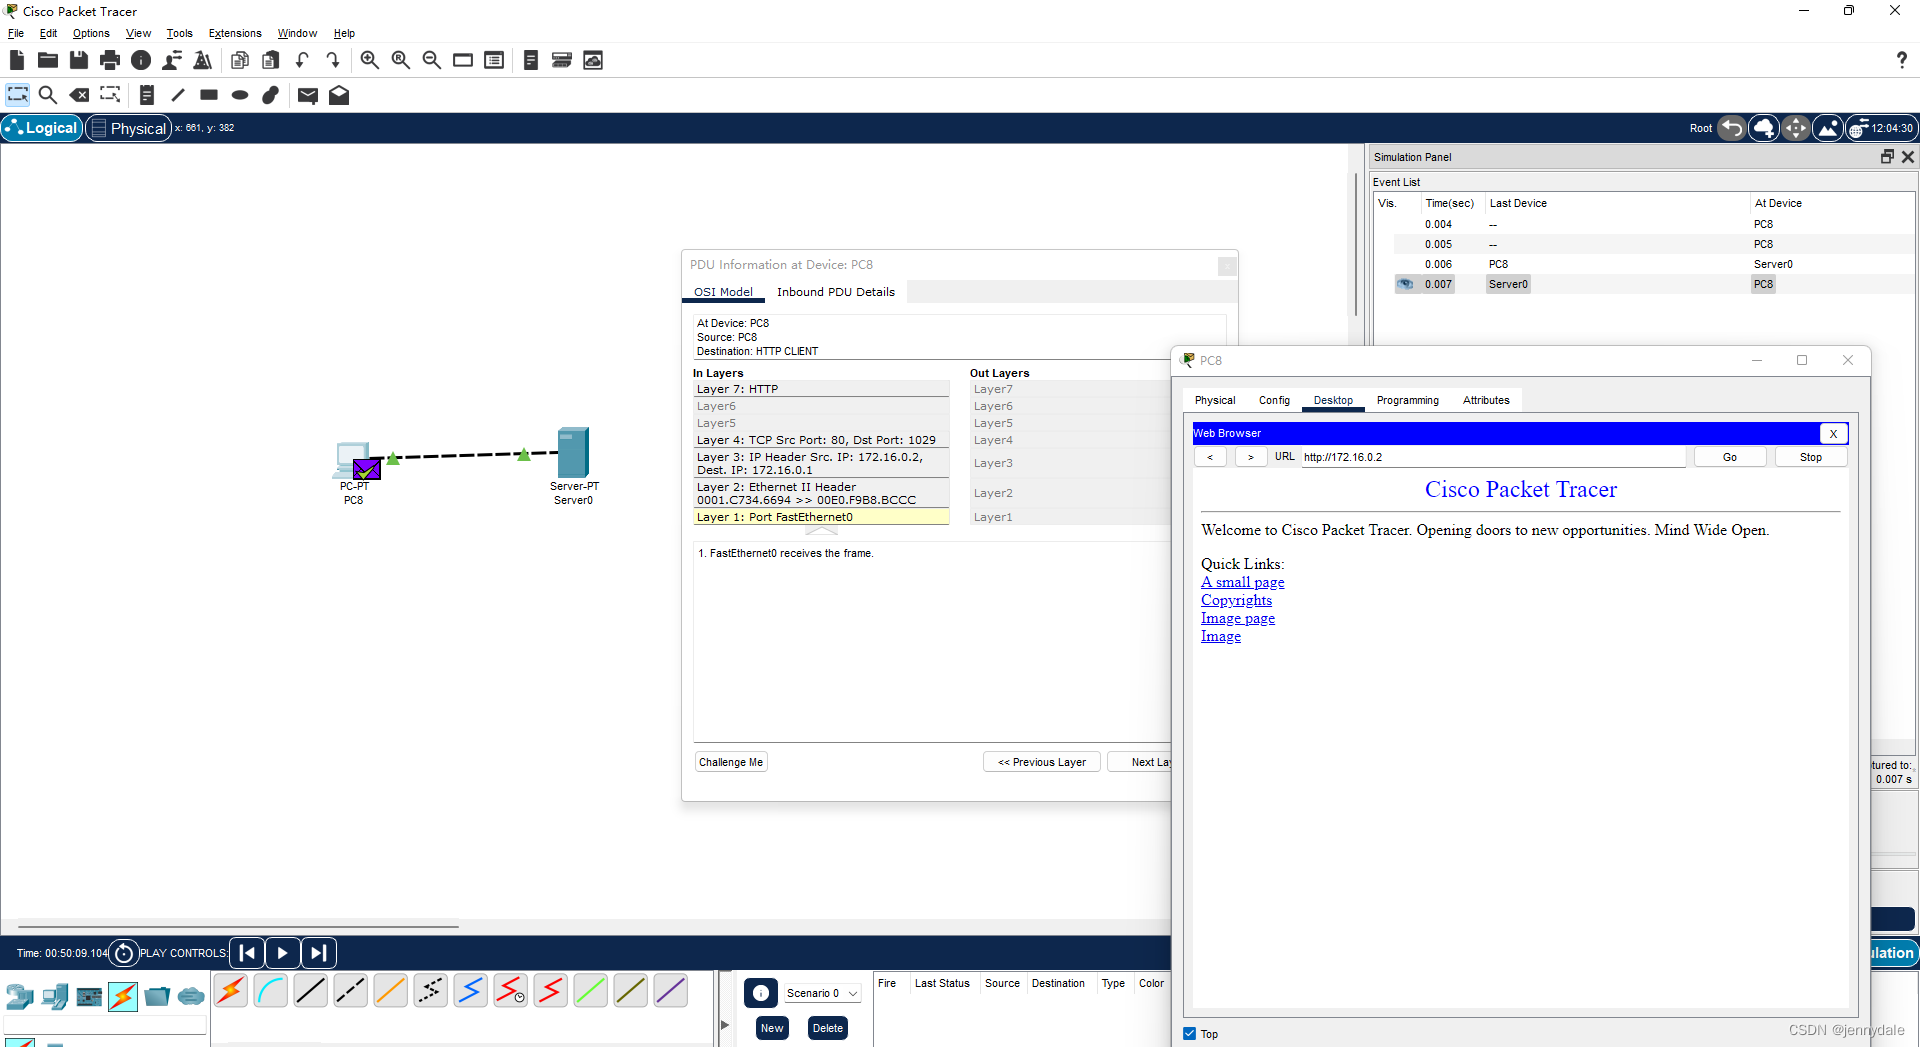Image resolution: width=1920 pixels, height=1047 pixels.
Task: Open the Programming tab in PC8 window
Action: pyautogui.click(x=1407, y=400)
